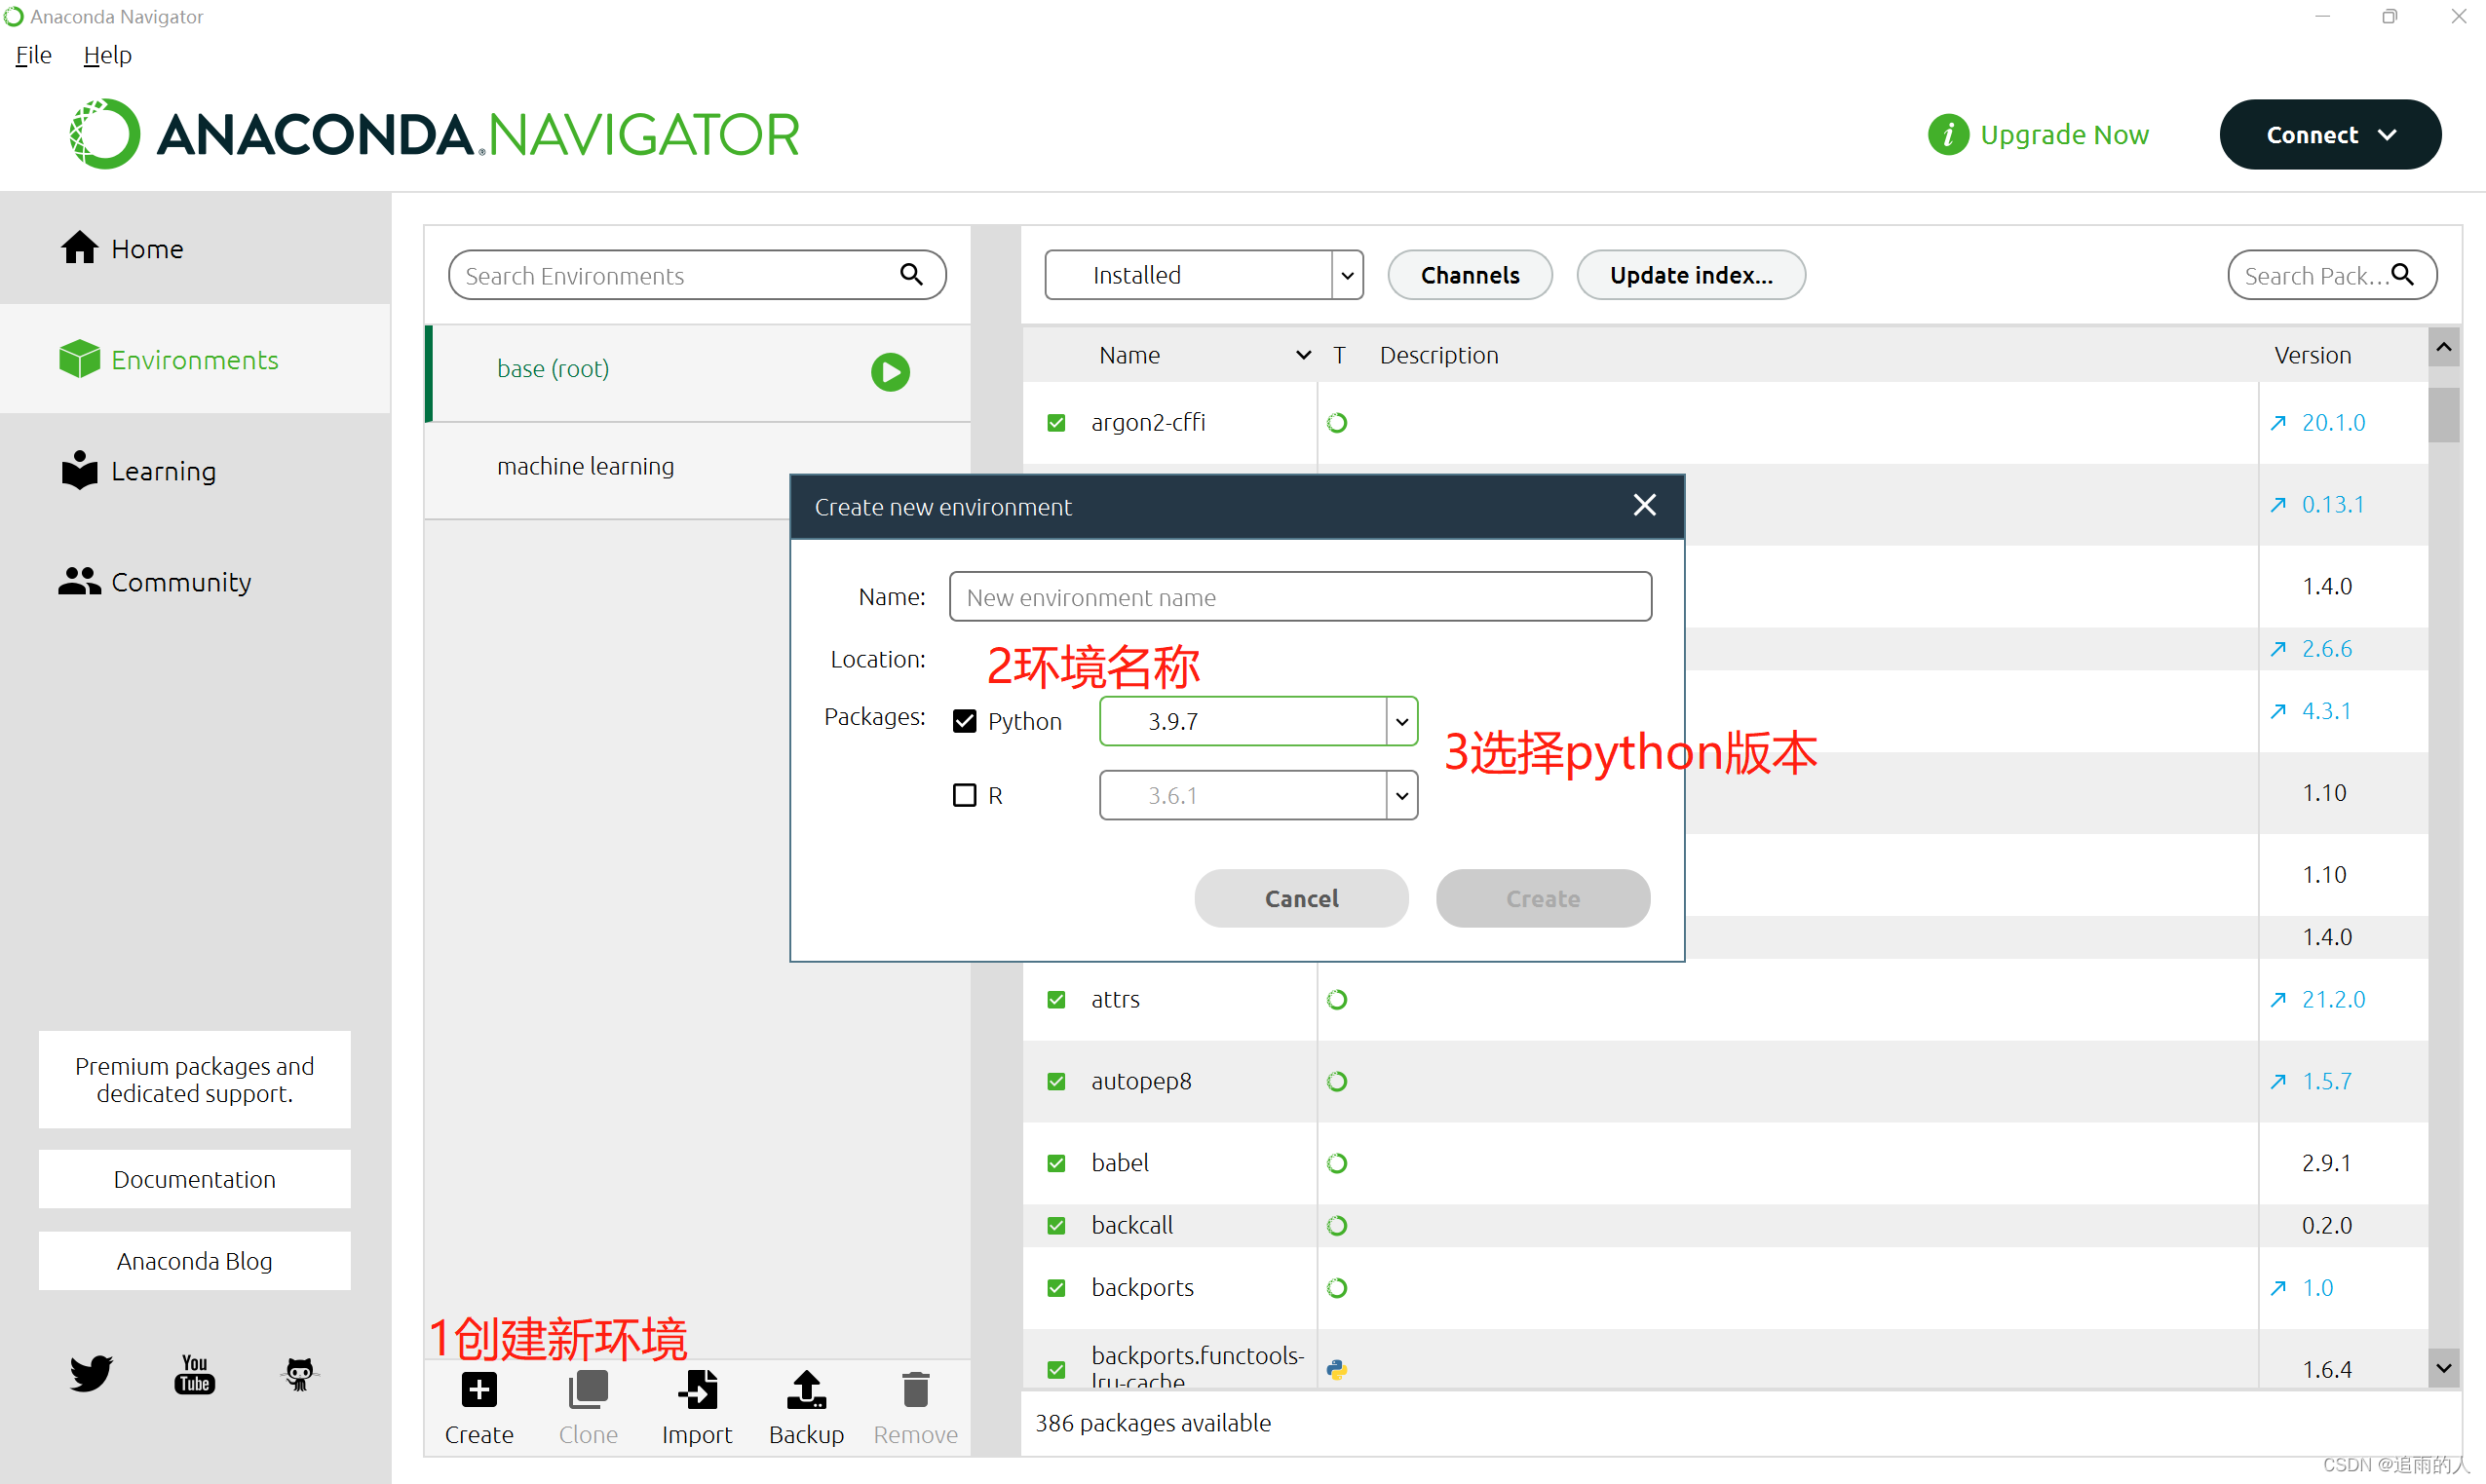Click the Backup environment icon
Screen dimensions: 2486x1484
tap(806, 1389)
